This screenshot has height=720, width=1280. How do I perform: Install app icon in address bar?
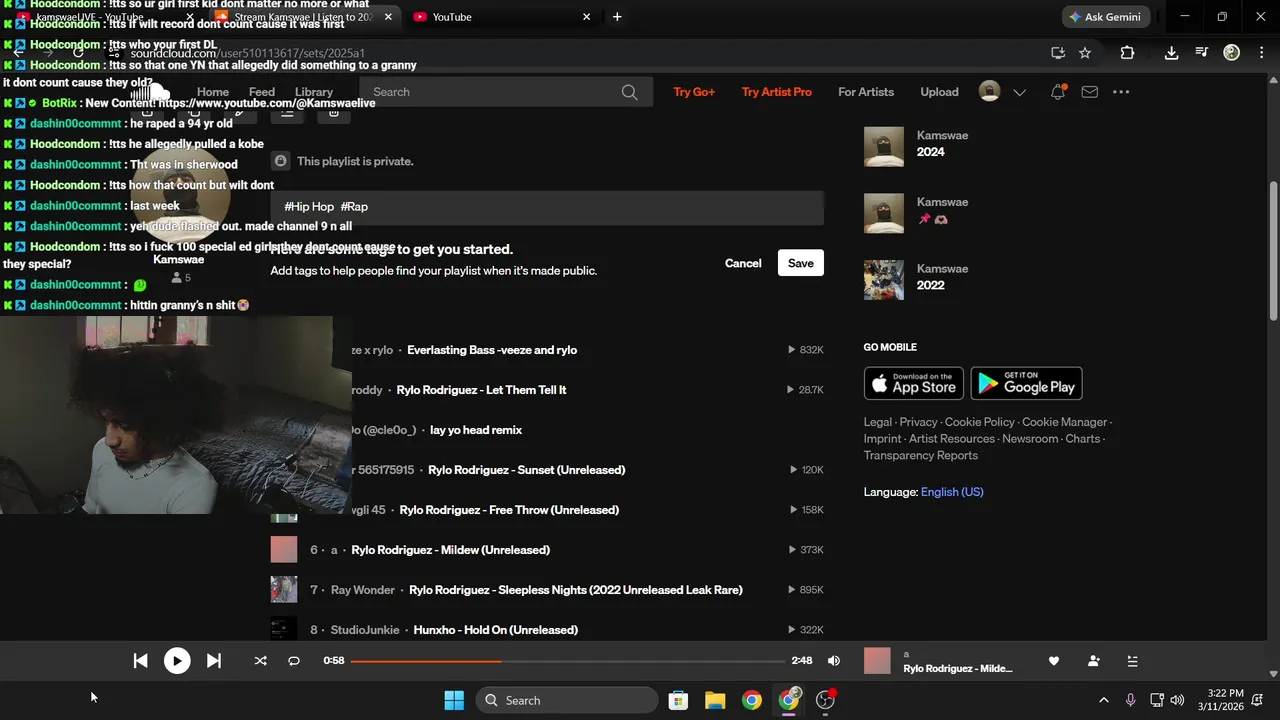click(1058, 53)
